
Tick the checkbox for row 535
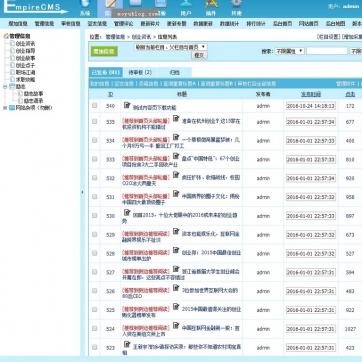95,121
